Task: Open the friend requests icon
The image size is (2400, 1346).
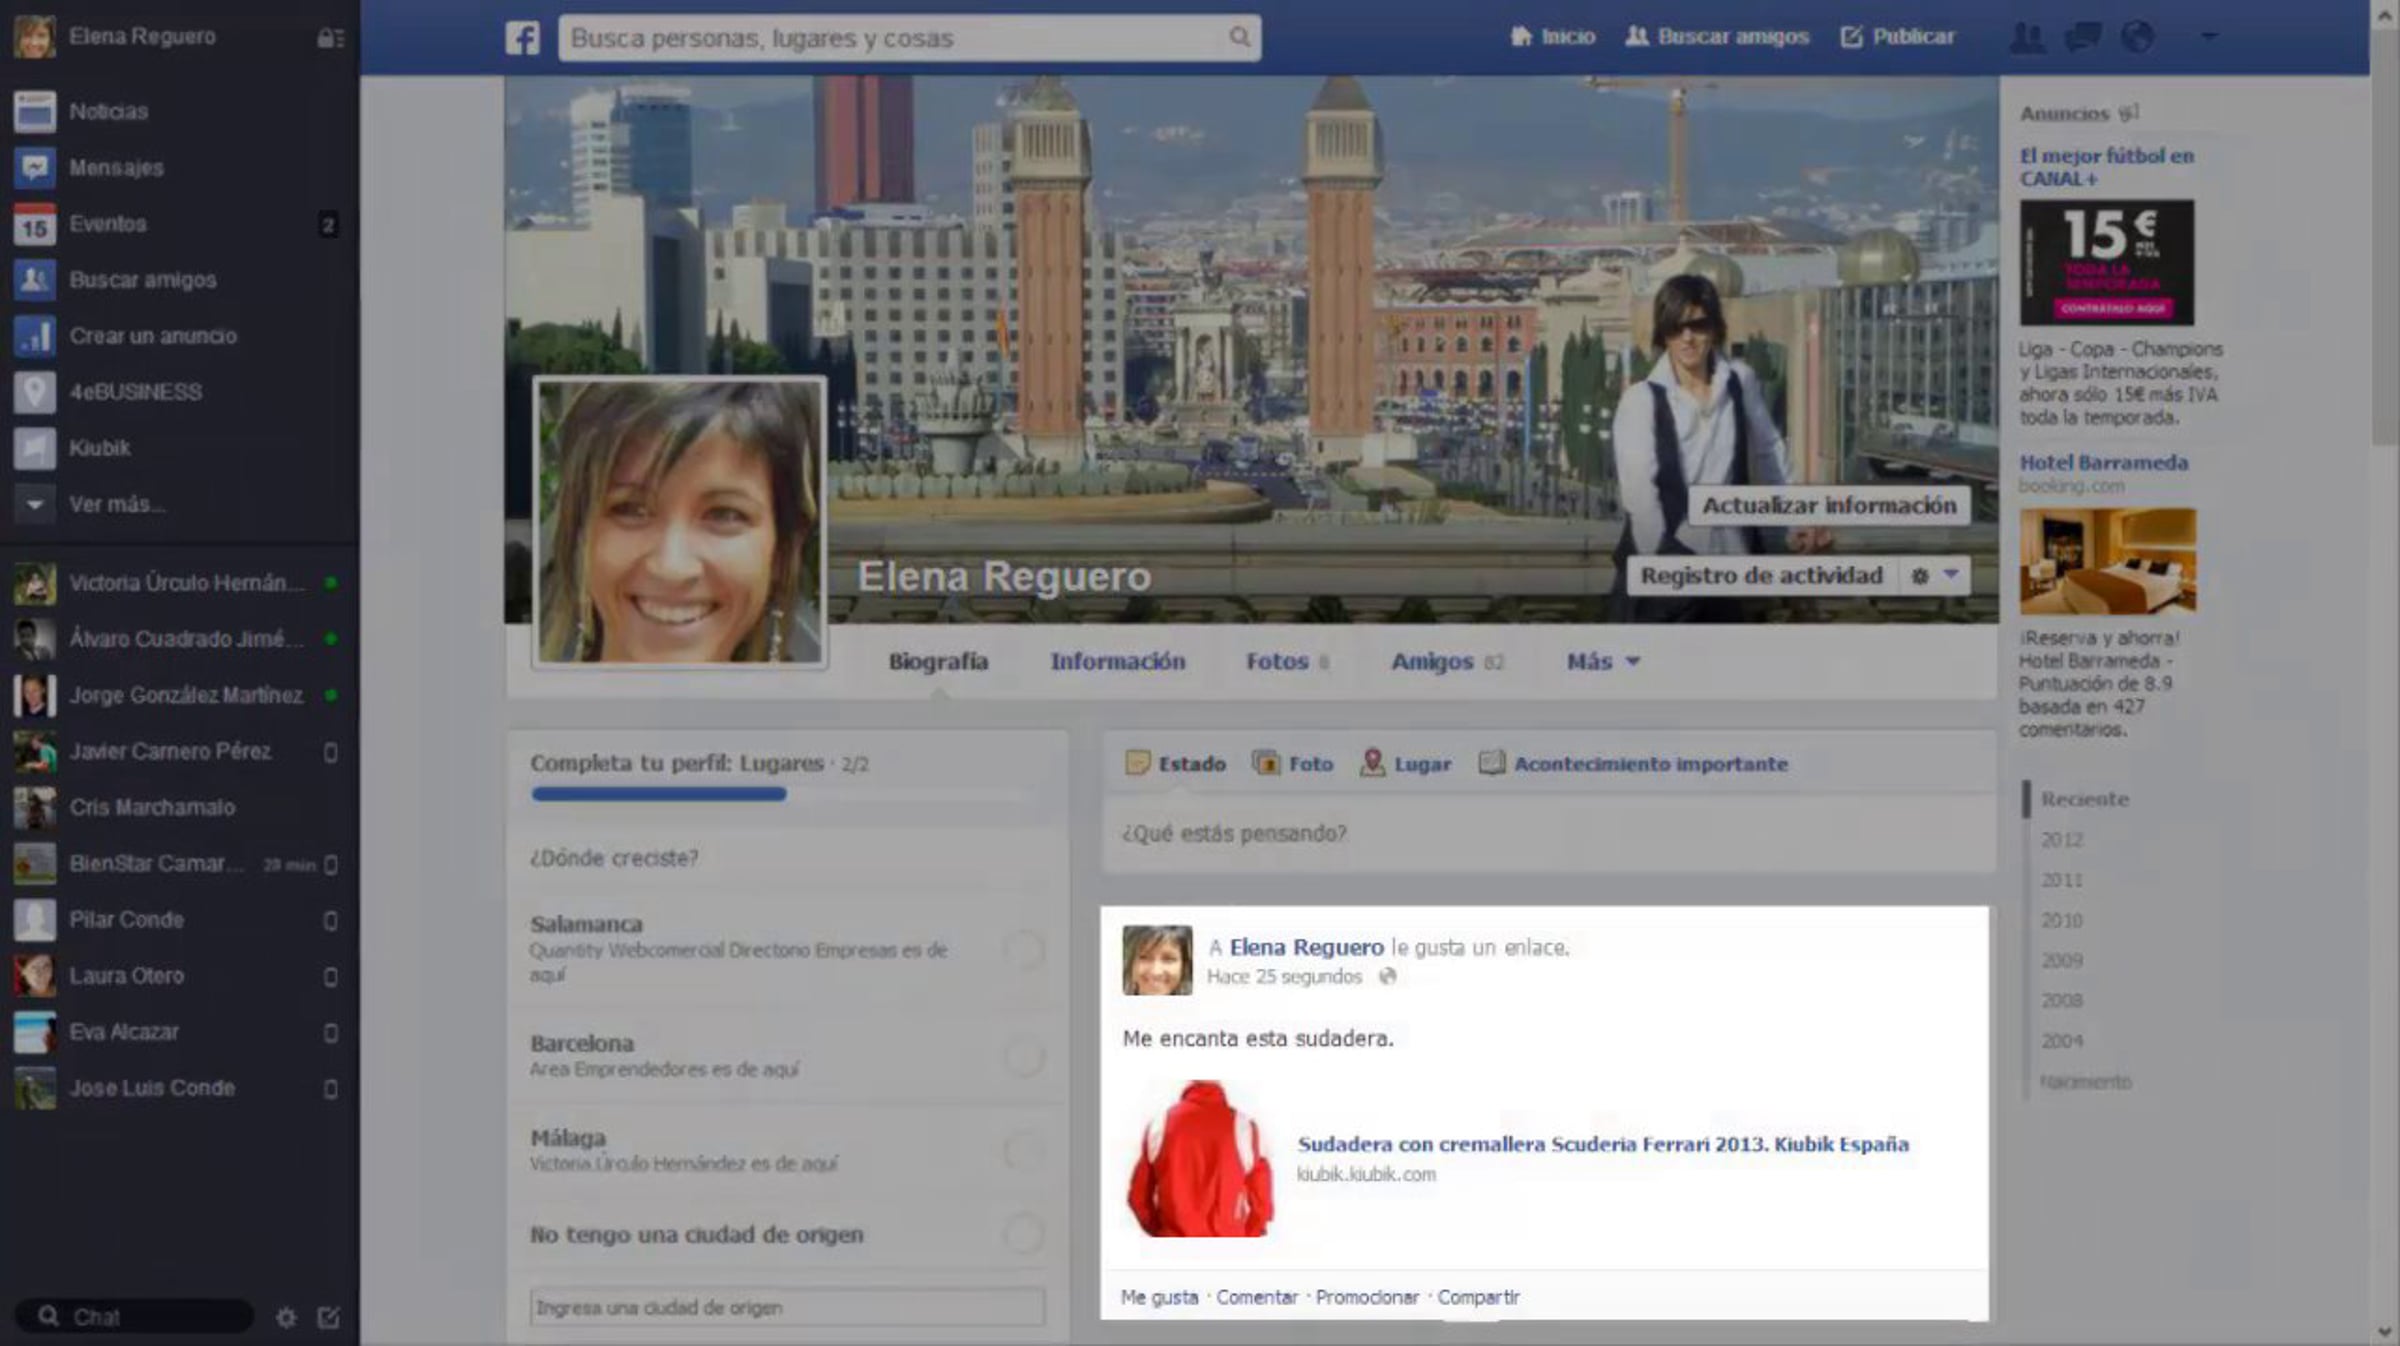Action: (2027, 37)
